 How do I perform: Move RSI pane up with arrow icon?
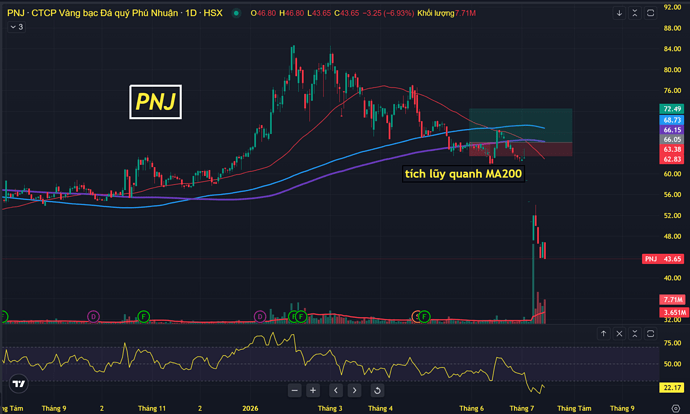tap(603, 334)
